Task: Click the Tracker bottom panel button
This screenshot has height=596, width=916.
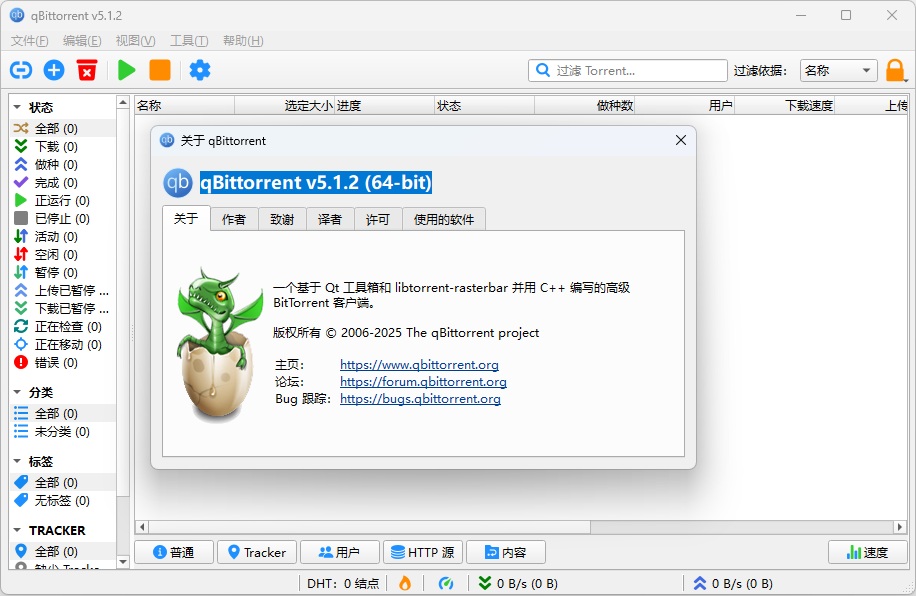Action: click(x=256, y=552)
